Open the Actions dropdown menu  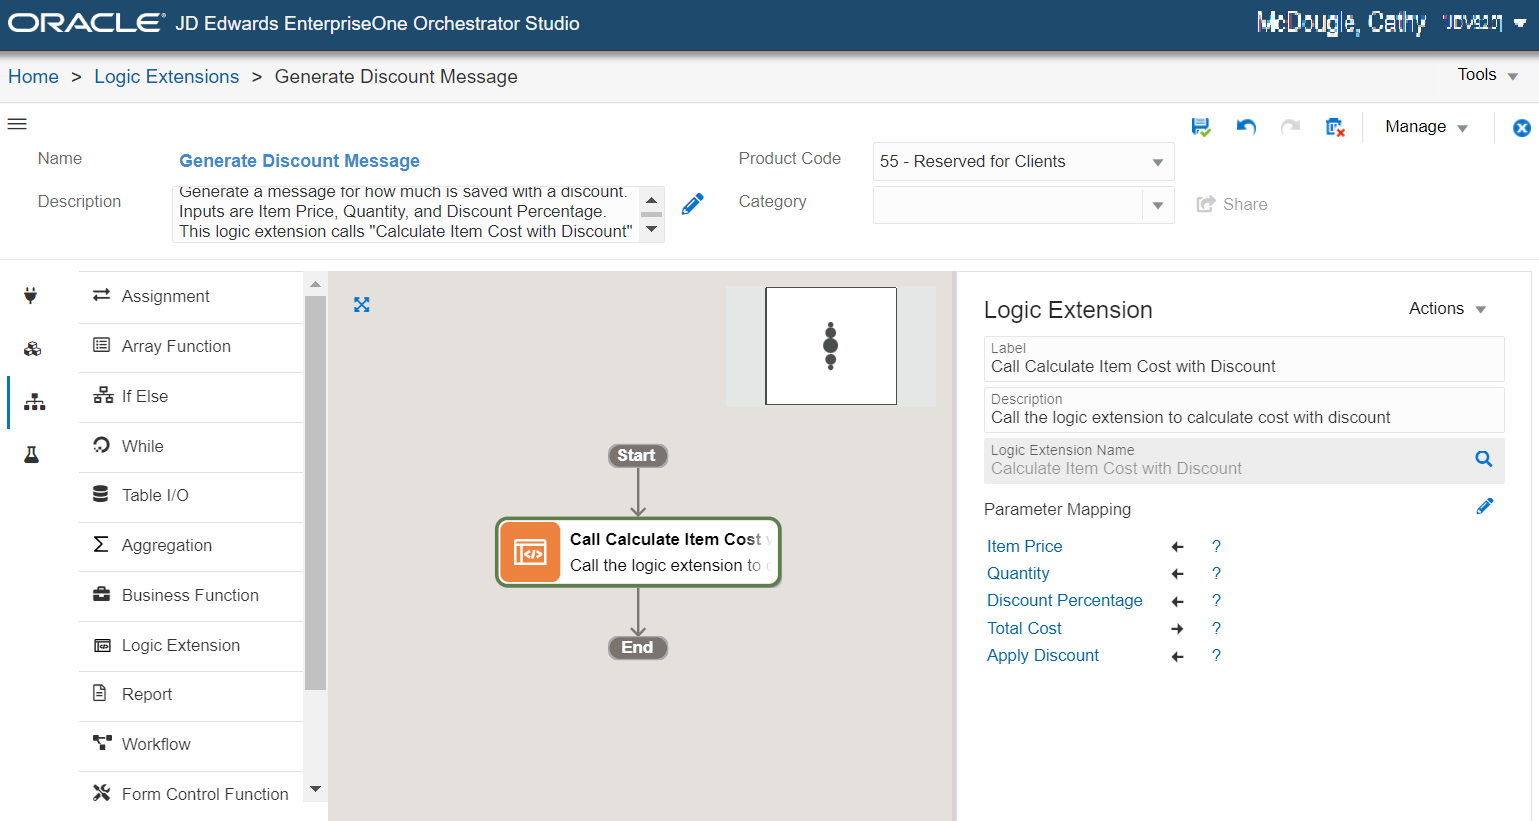coord(1447,309)
